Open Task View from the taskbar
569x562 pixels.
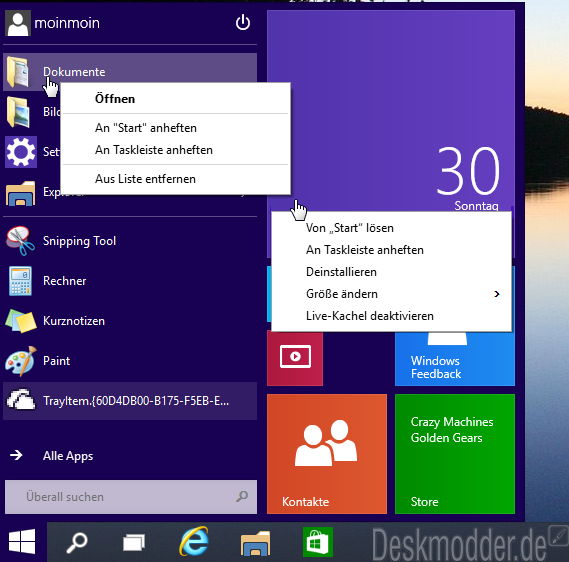coord(134,543)
